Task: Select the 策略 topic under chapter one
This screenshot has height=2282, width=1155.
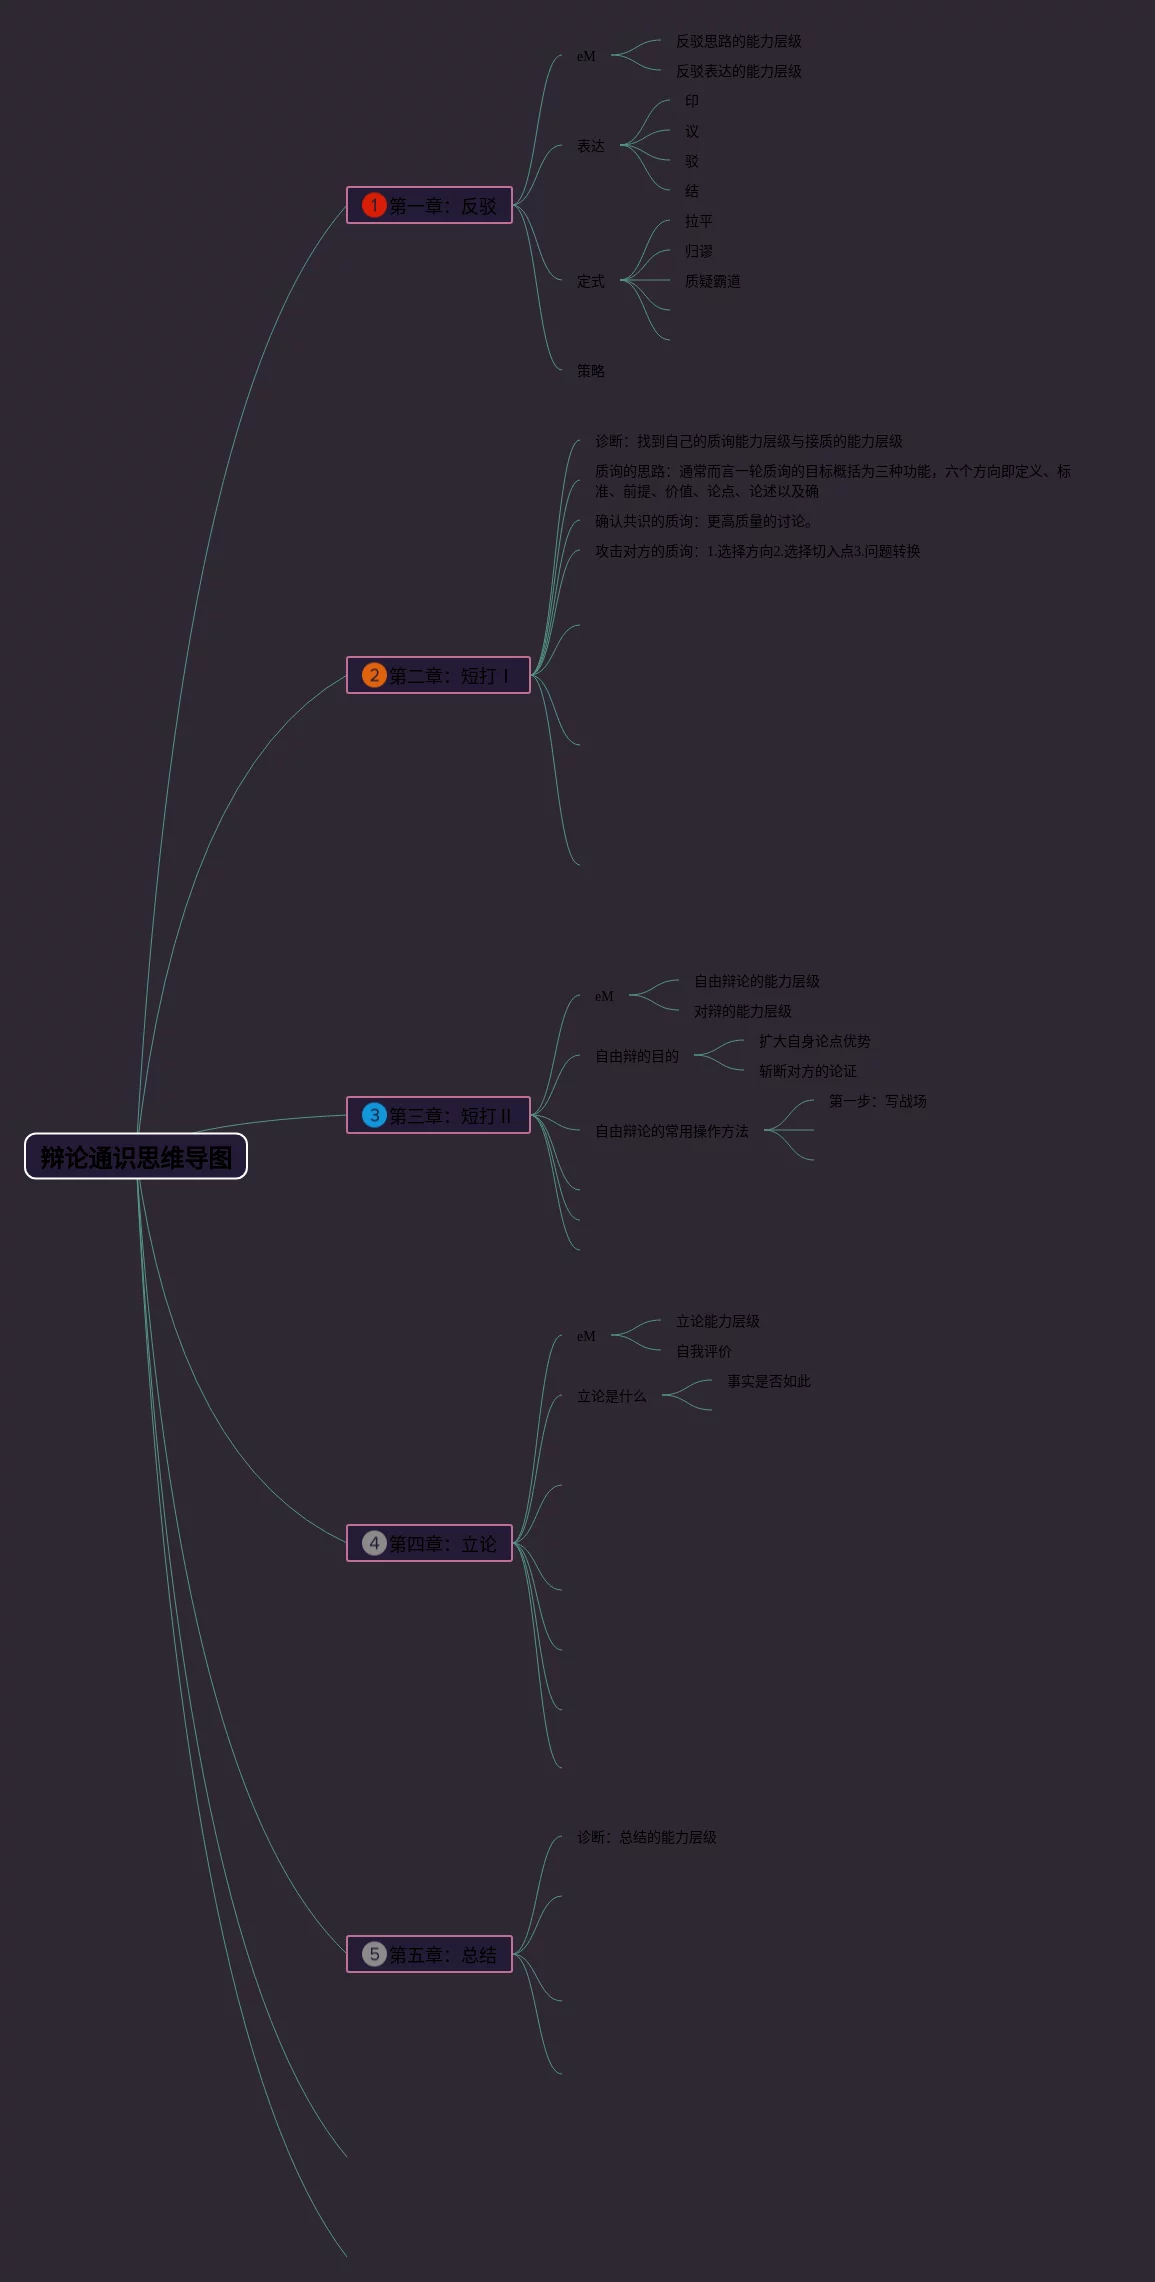Action: point(591,371)
